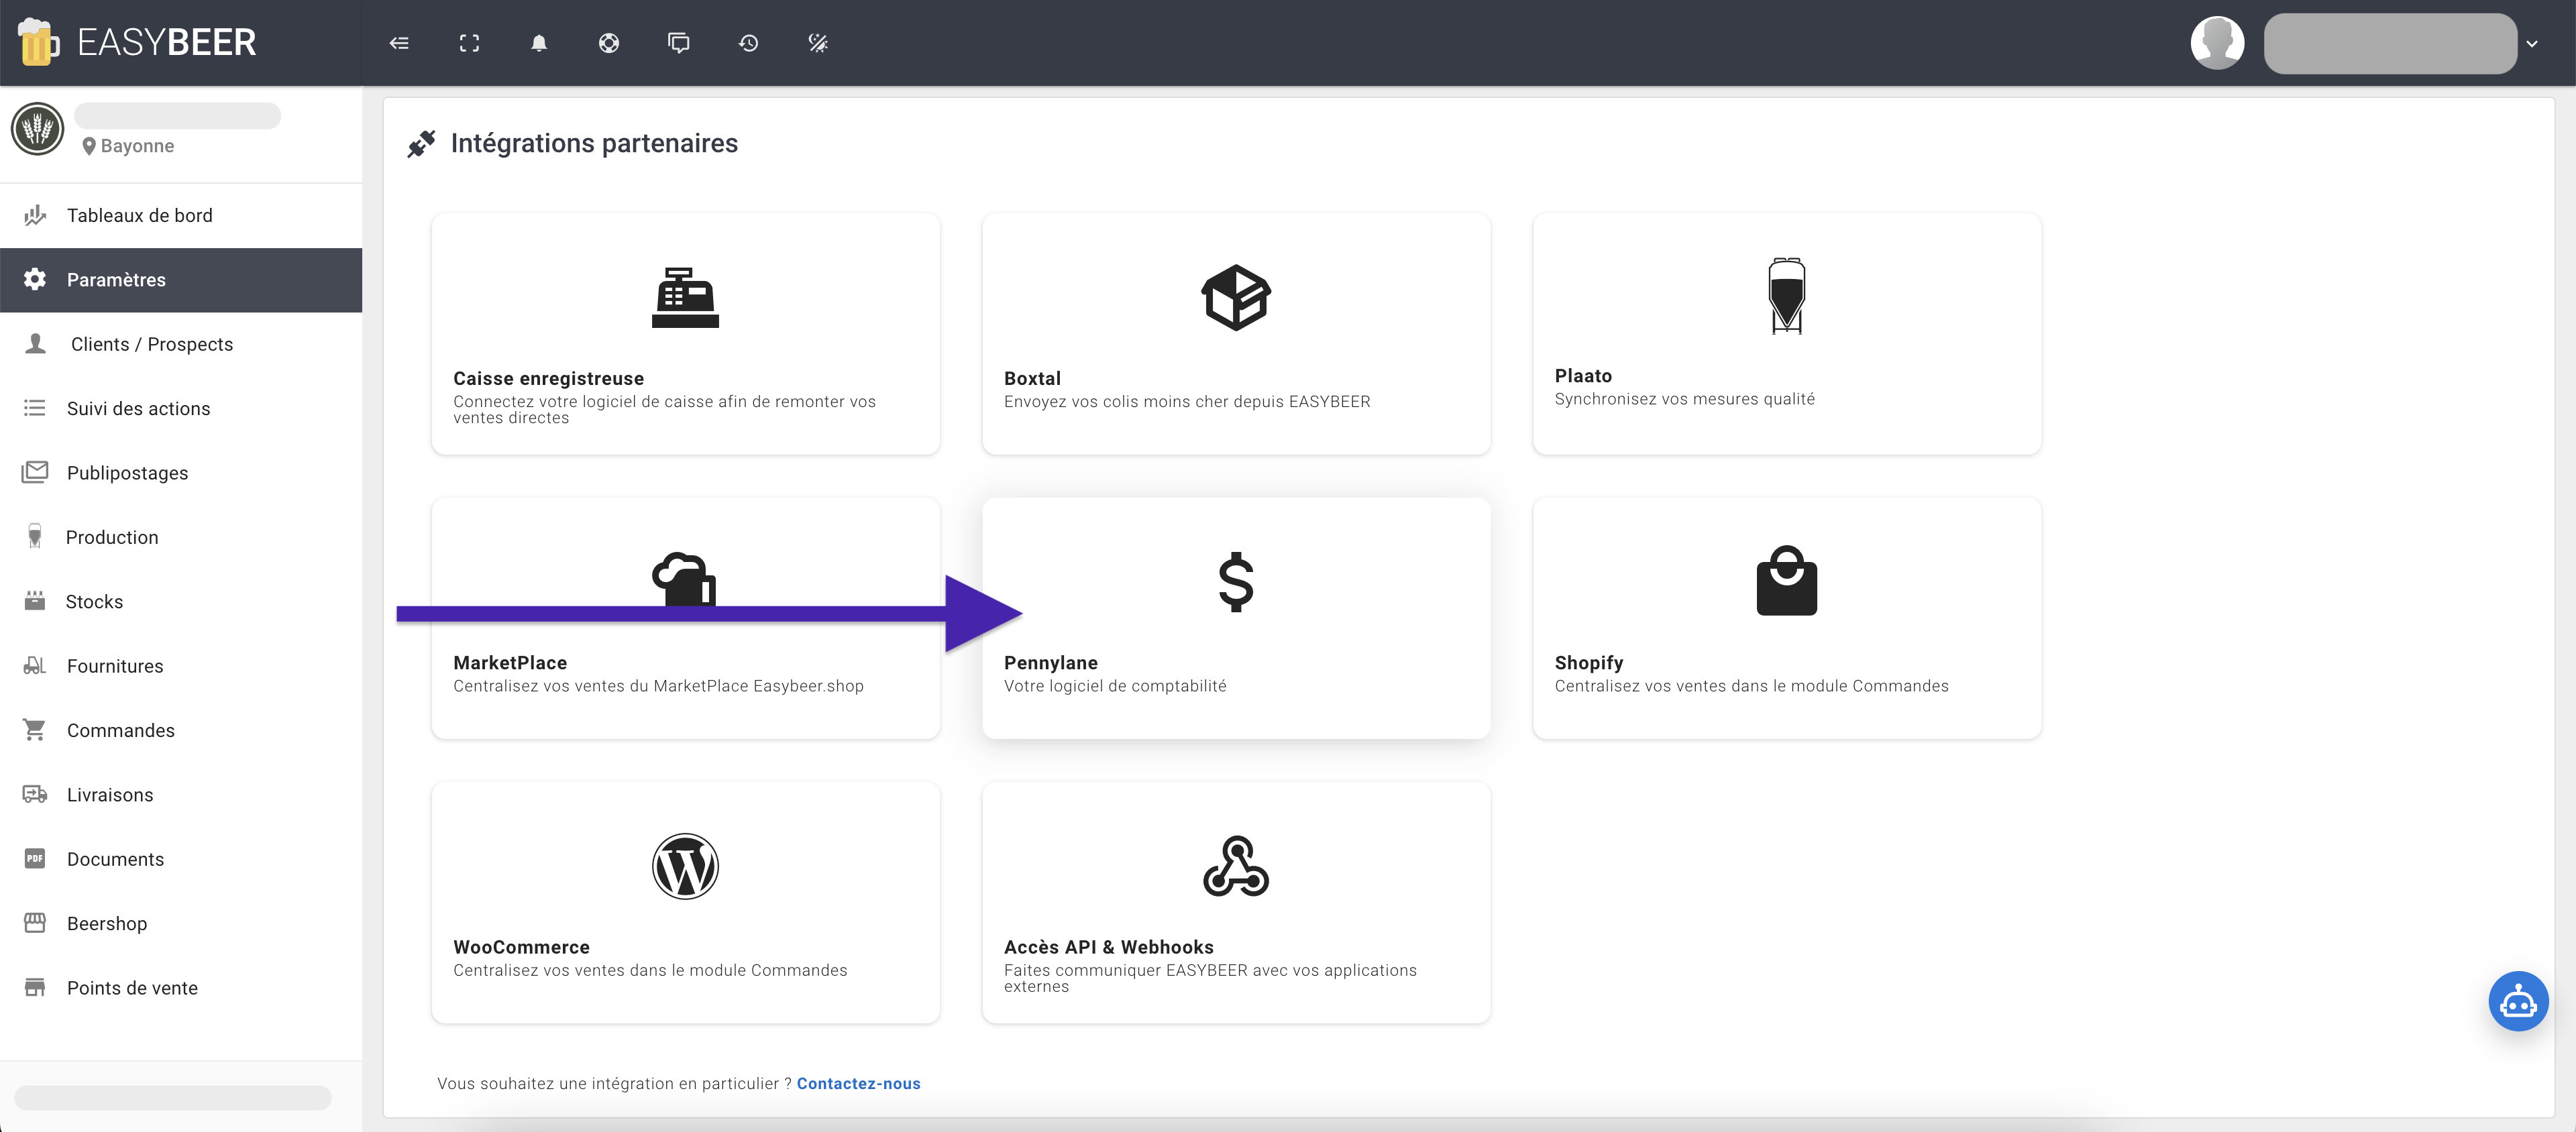Open Fournitures menu item
Screen dimensions: 2576x1132
181,666
